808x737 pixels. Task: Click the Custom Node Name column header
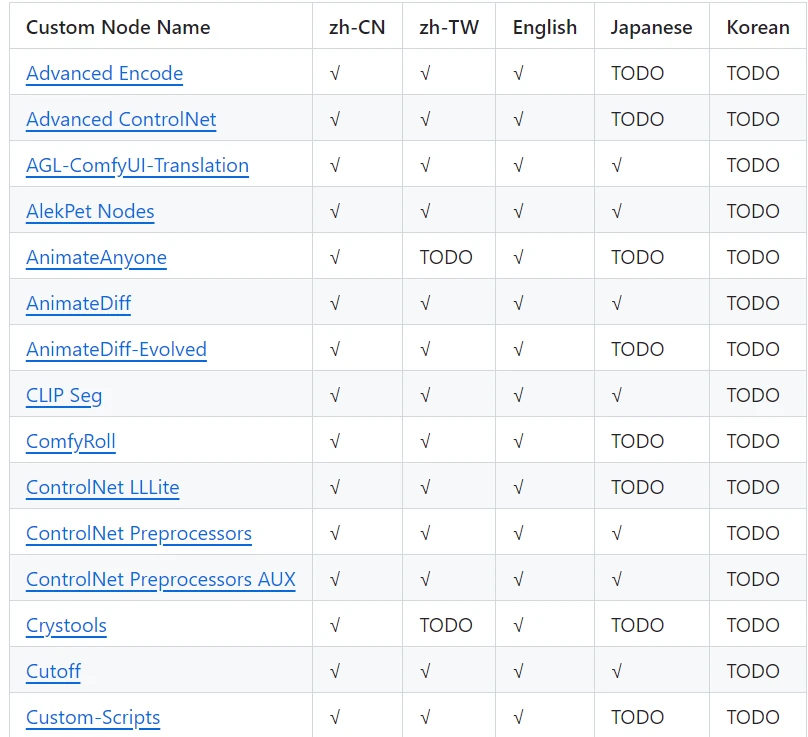point(118,27)
